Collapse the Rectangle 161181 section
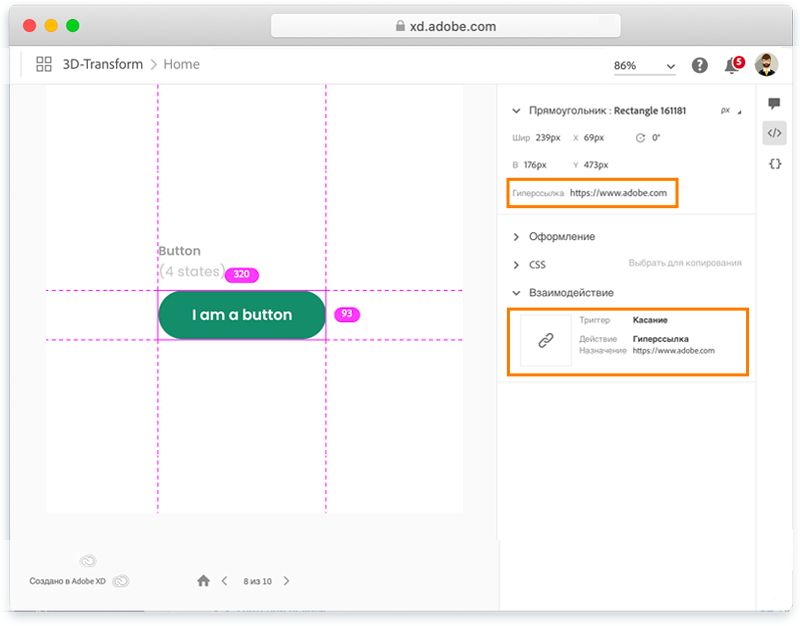This screenshot has width=800, height=626. [x=516, y=111]
